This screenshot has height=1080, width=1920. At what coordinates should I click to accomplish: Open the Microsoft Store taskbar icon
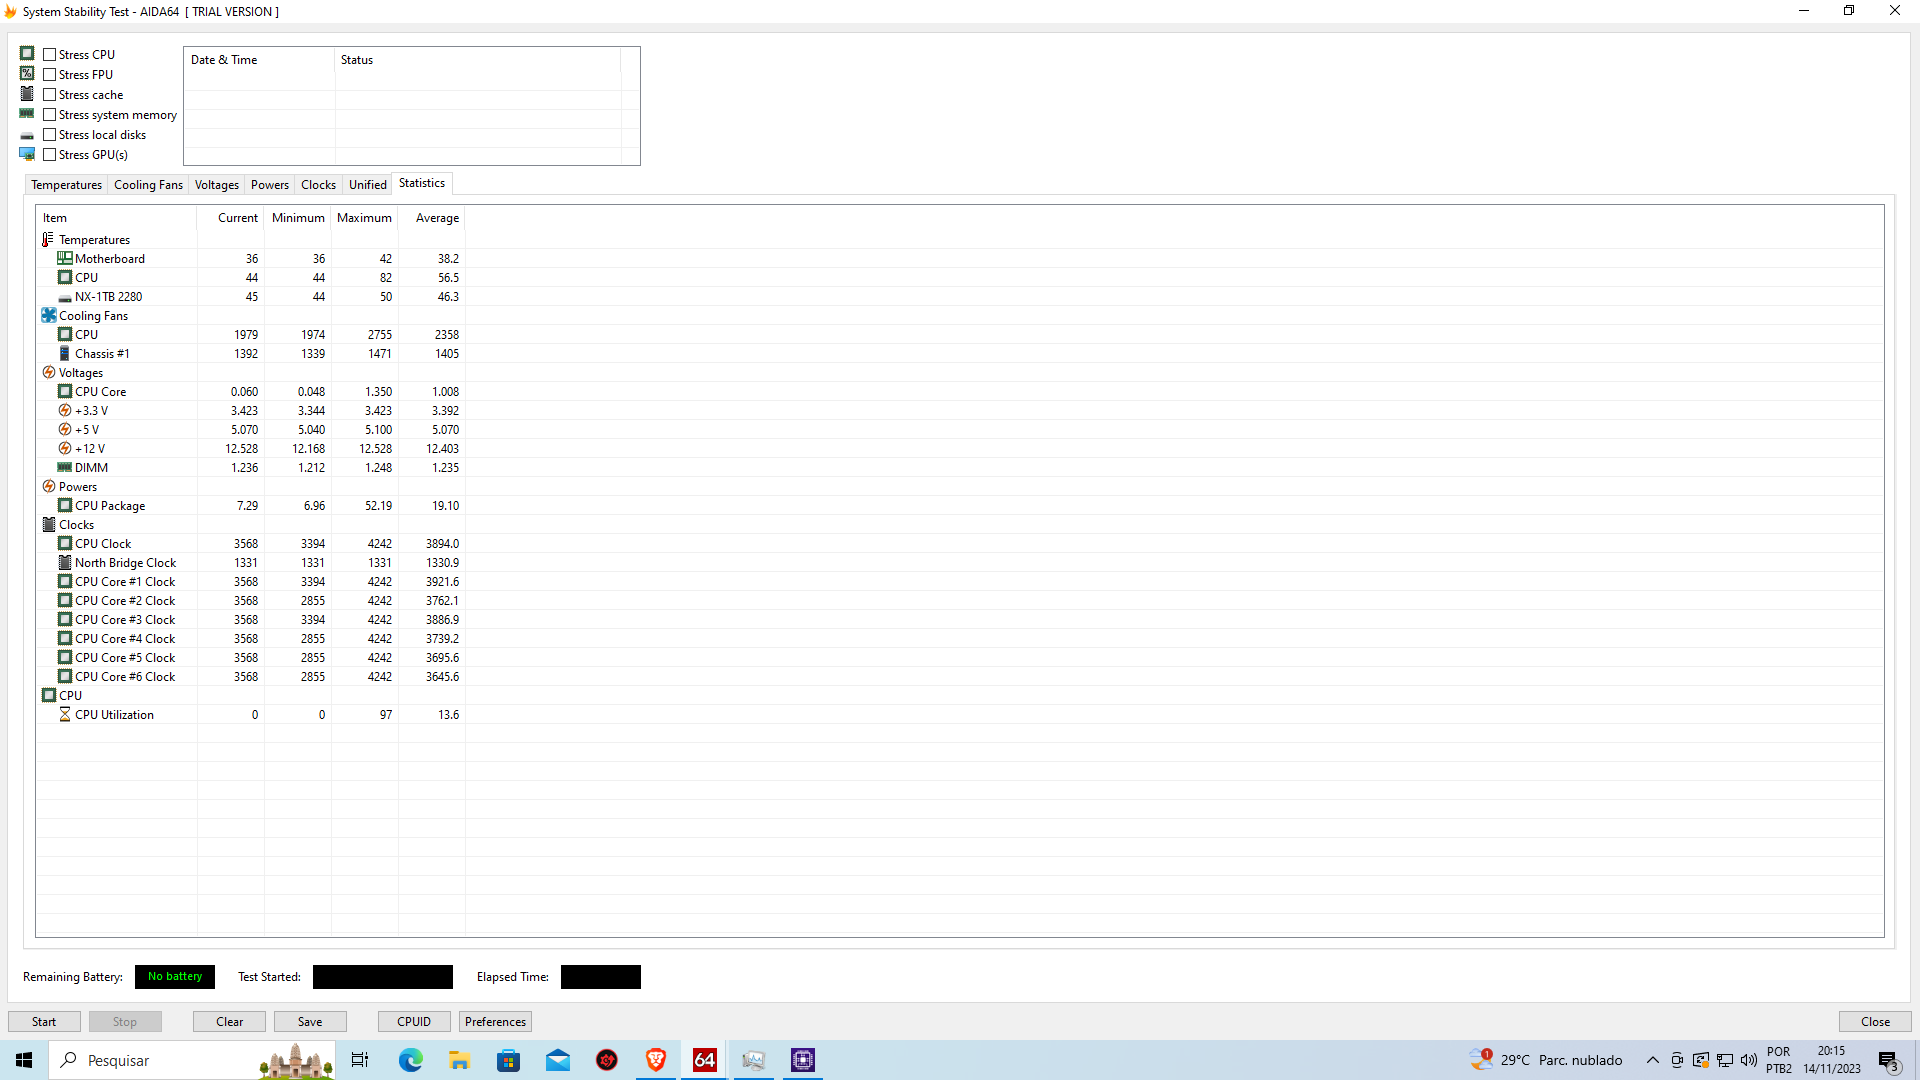[509, 1060]
